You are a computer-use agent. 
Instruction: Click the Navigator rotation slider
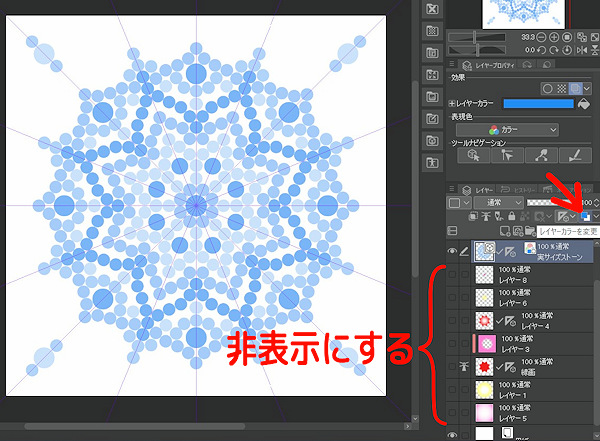pos(477,50)
